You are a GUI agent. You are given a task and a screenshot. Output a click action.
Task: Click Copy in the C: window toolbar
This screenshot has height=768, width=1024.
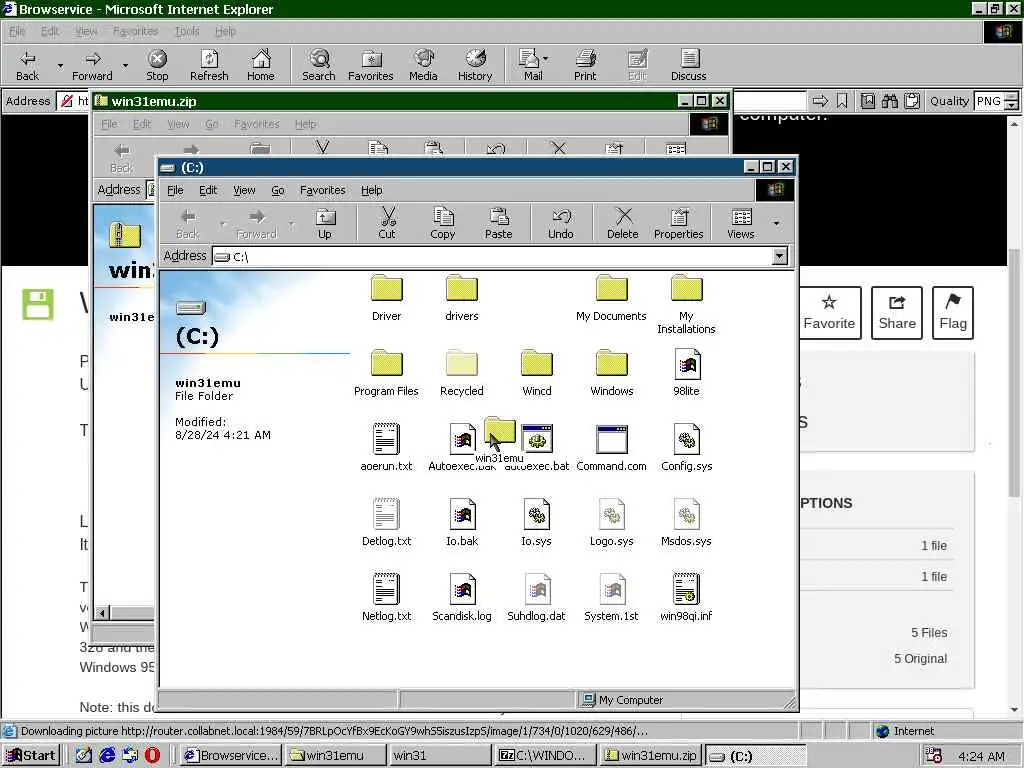coord(443,223)
